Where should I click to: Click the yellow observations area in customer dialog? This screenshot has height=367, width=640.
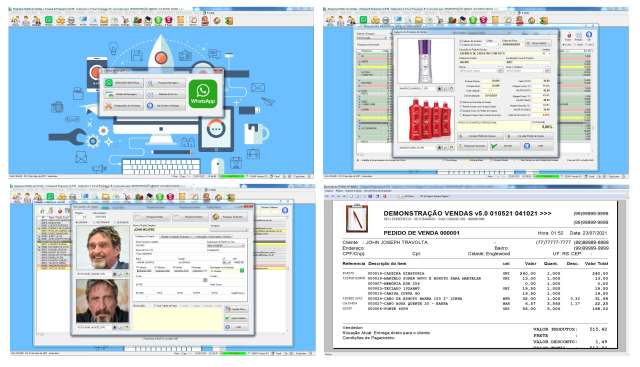178,318
